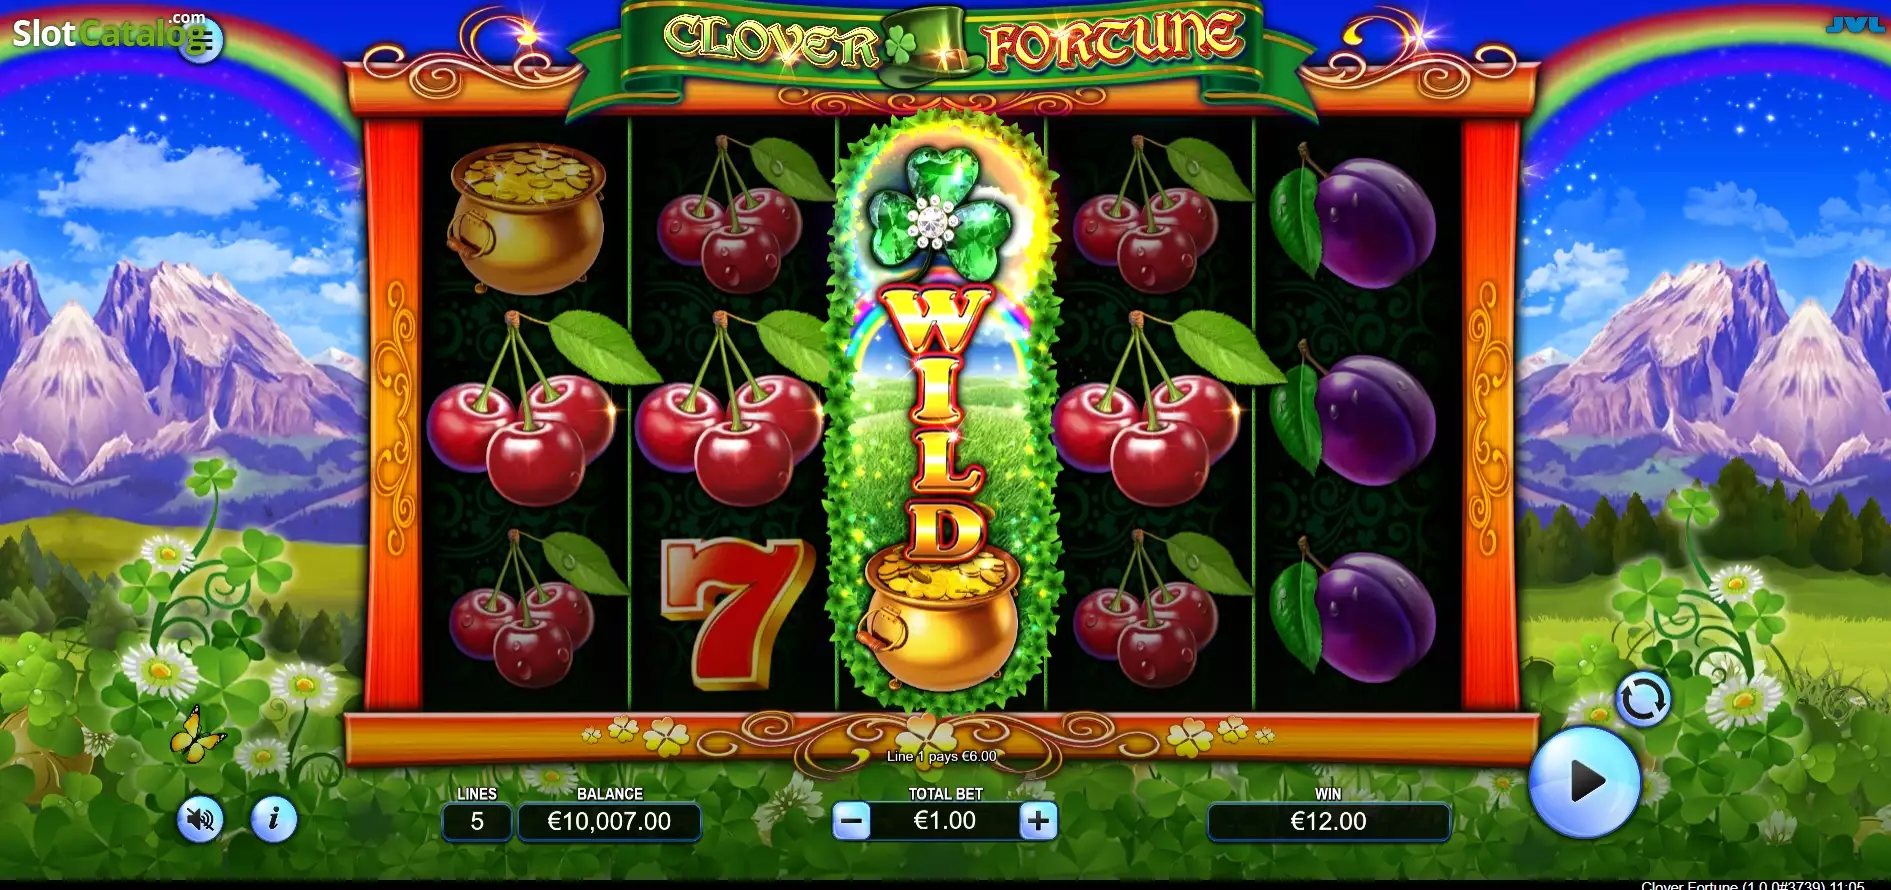The image size is (1891, 890).
Task: Click the expanded Wild clover reel
Action: coord(941,412)
